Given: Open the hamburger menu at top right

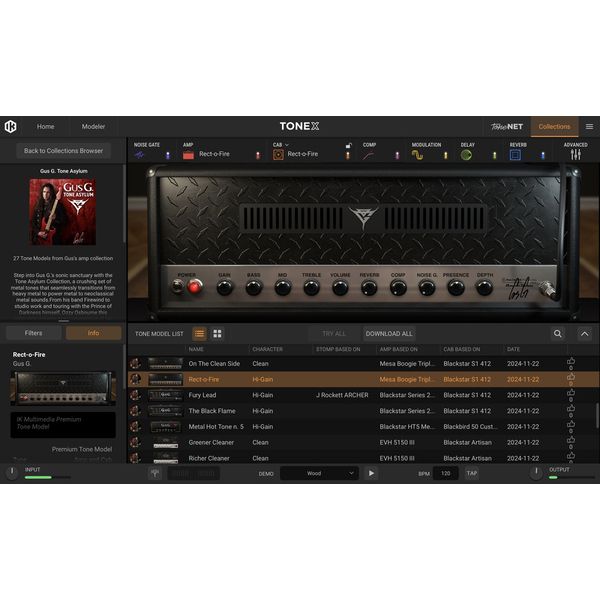Looking at the screenshot, I should click(589, 126).
